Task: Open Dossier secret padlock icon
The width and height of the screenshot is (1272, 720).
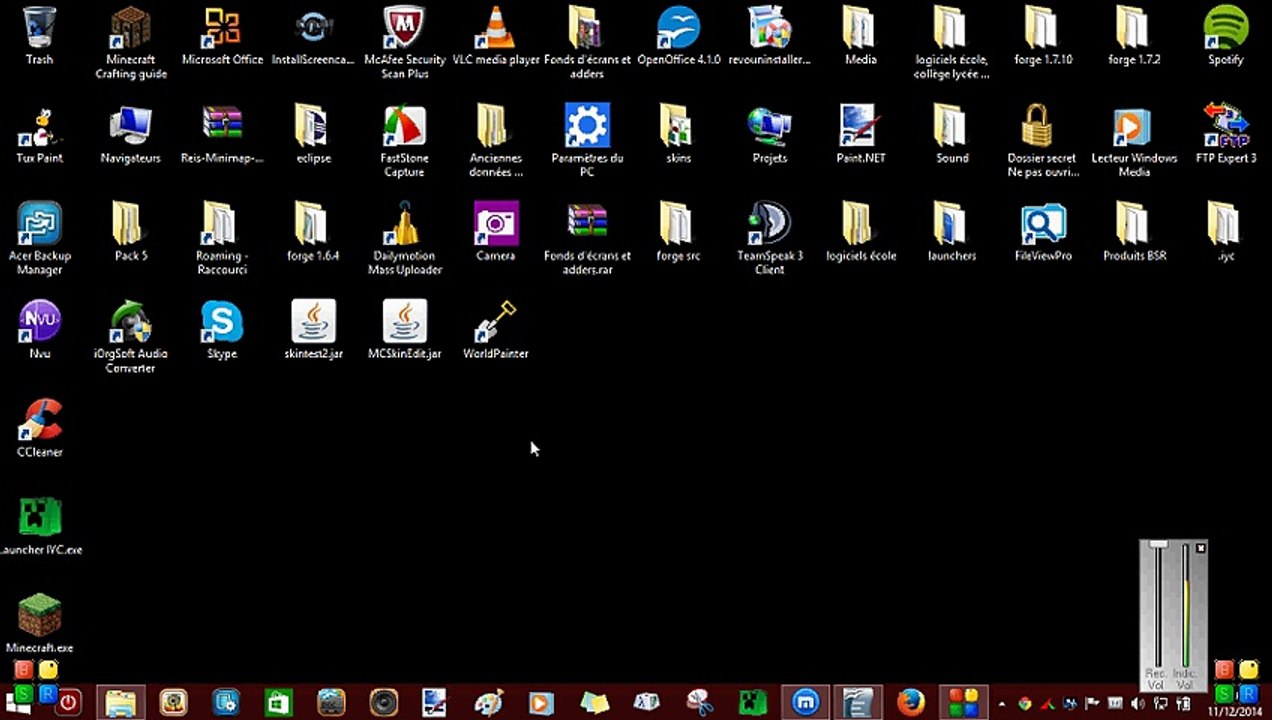Action: pos(1043,142)
